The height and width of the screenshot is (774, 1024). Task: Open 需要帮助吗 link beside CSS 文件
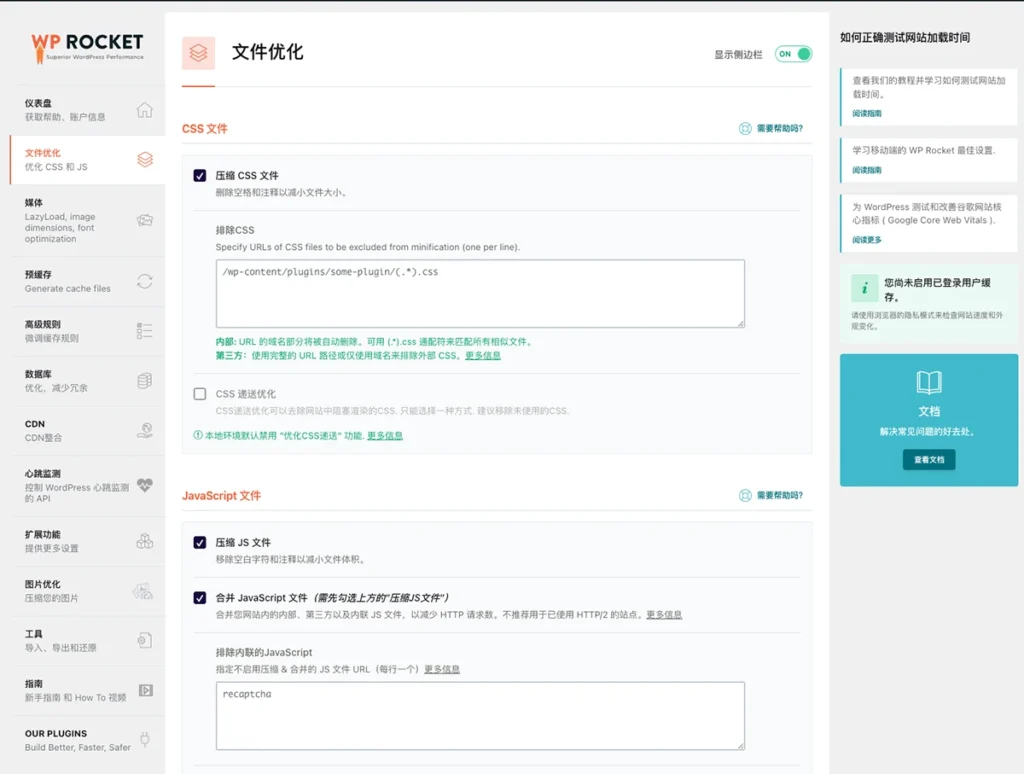771,129
